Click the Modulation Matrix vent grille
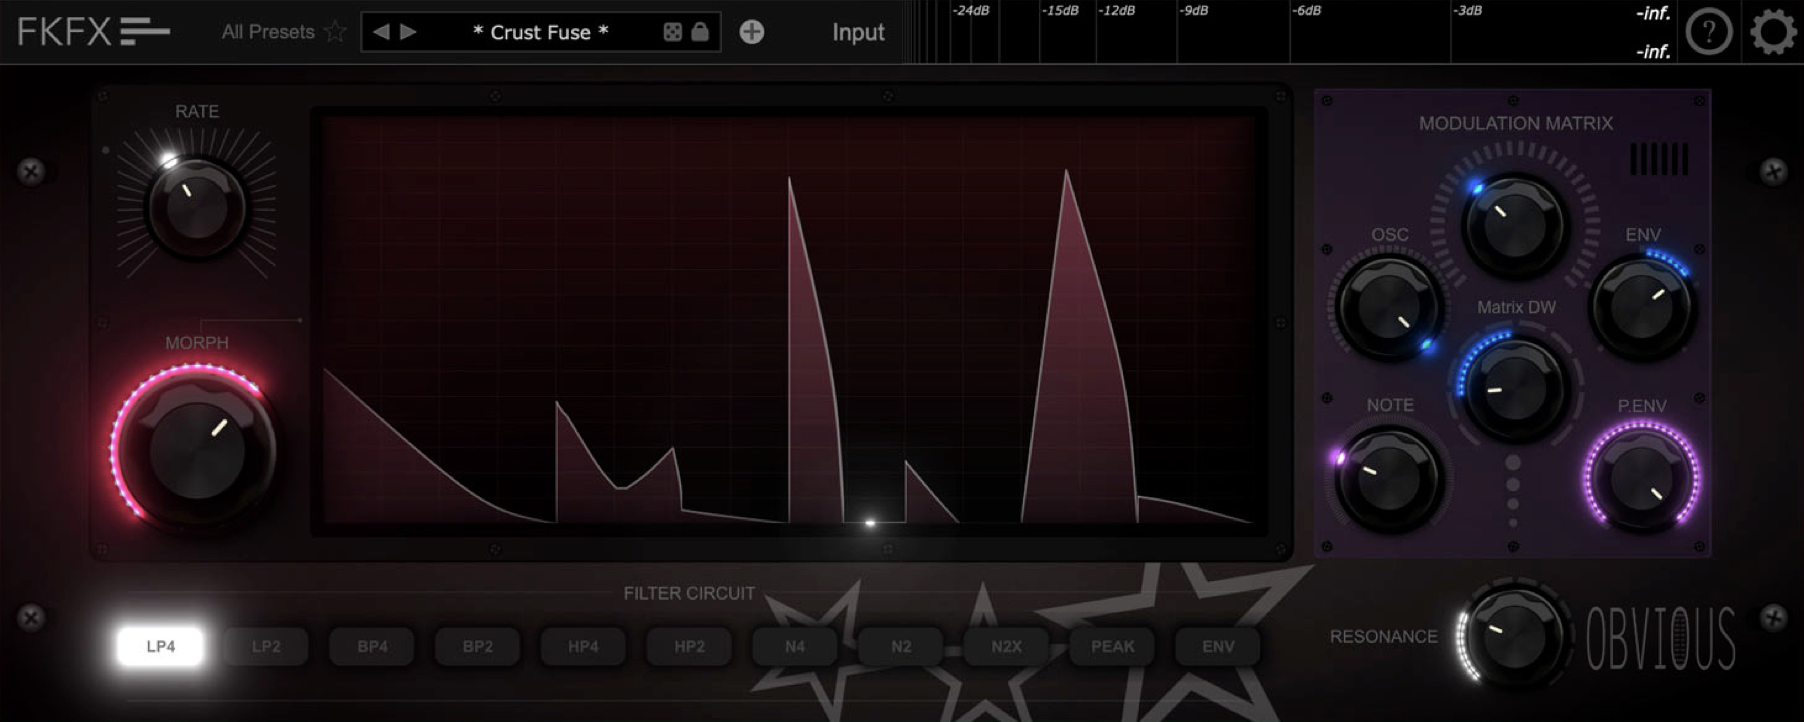 click(1659, 159)
